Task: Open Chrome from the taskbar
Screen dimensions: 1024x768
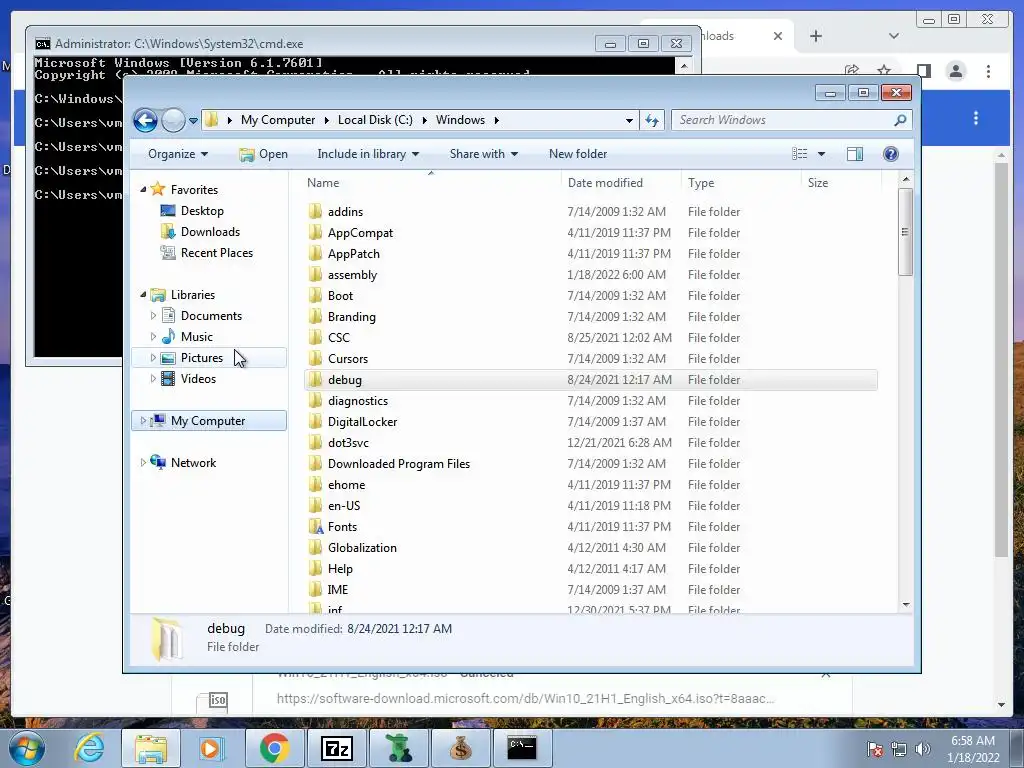Action: point(274,748)
